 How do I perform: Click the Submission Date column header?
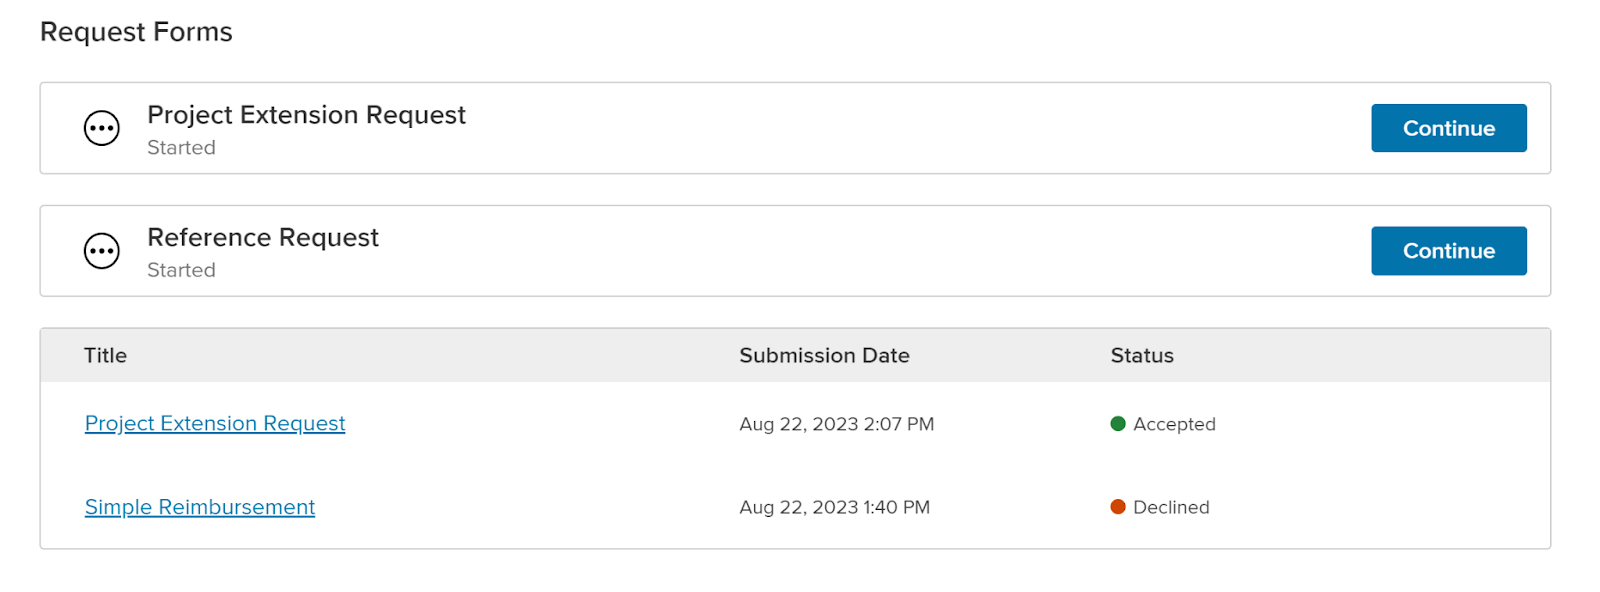point(824,356)
